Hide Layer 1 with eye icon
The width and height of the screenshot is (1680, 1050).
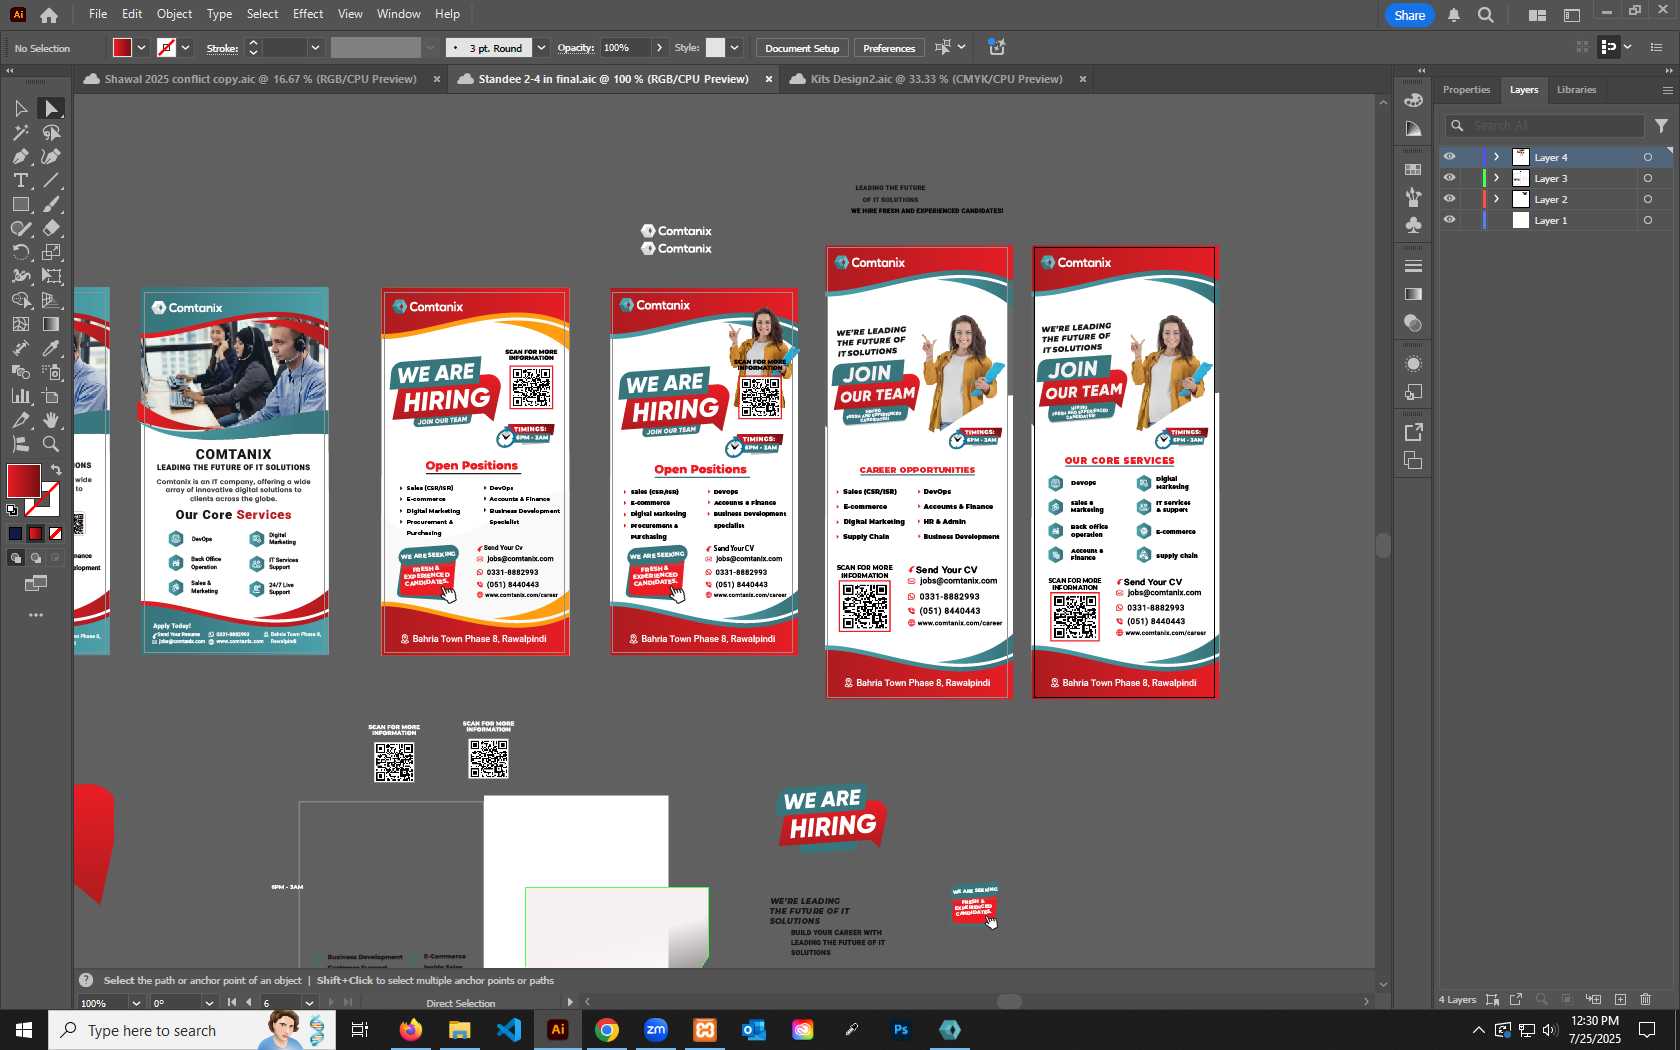click(1449, 220)
